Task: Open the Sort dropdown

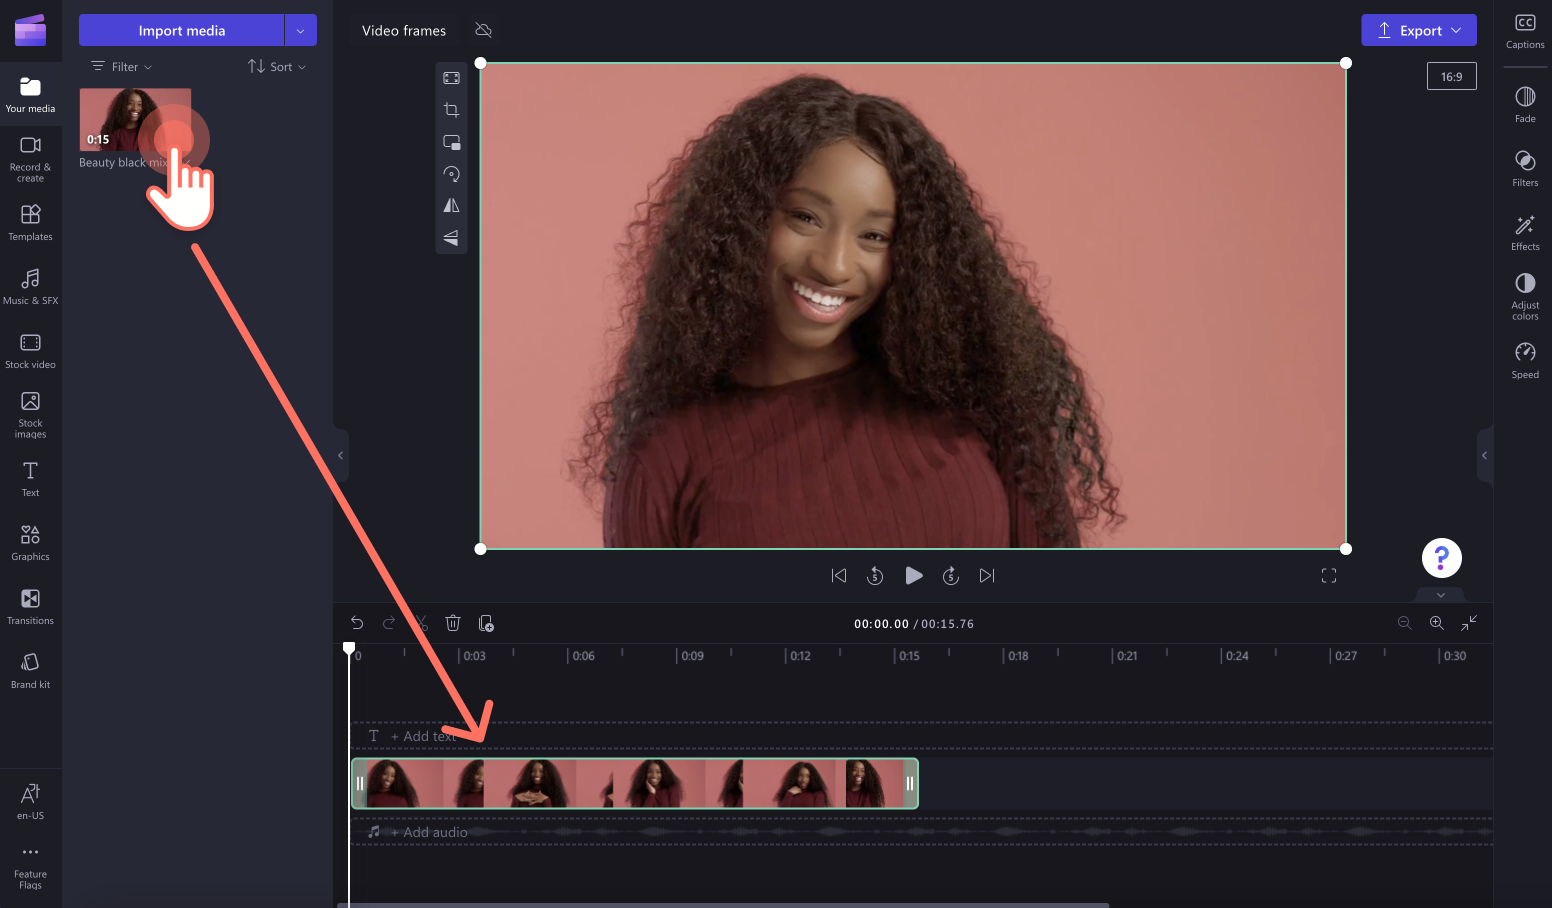Action: [276, 66]
